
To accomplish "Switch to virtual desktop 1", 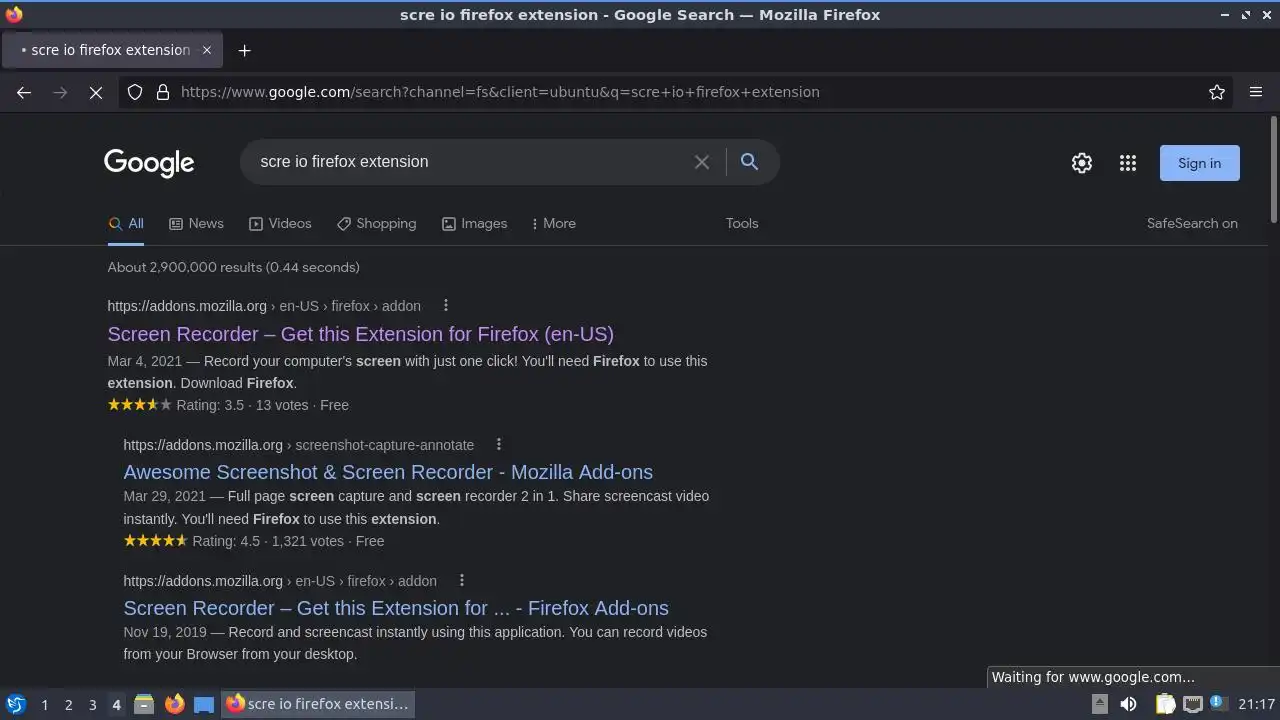I will click(x=44, y=705).
